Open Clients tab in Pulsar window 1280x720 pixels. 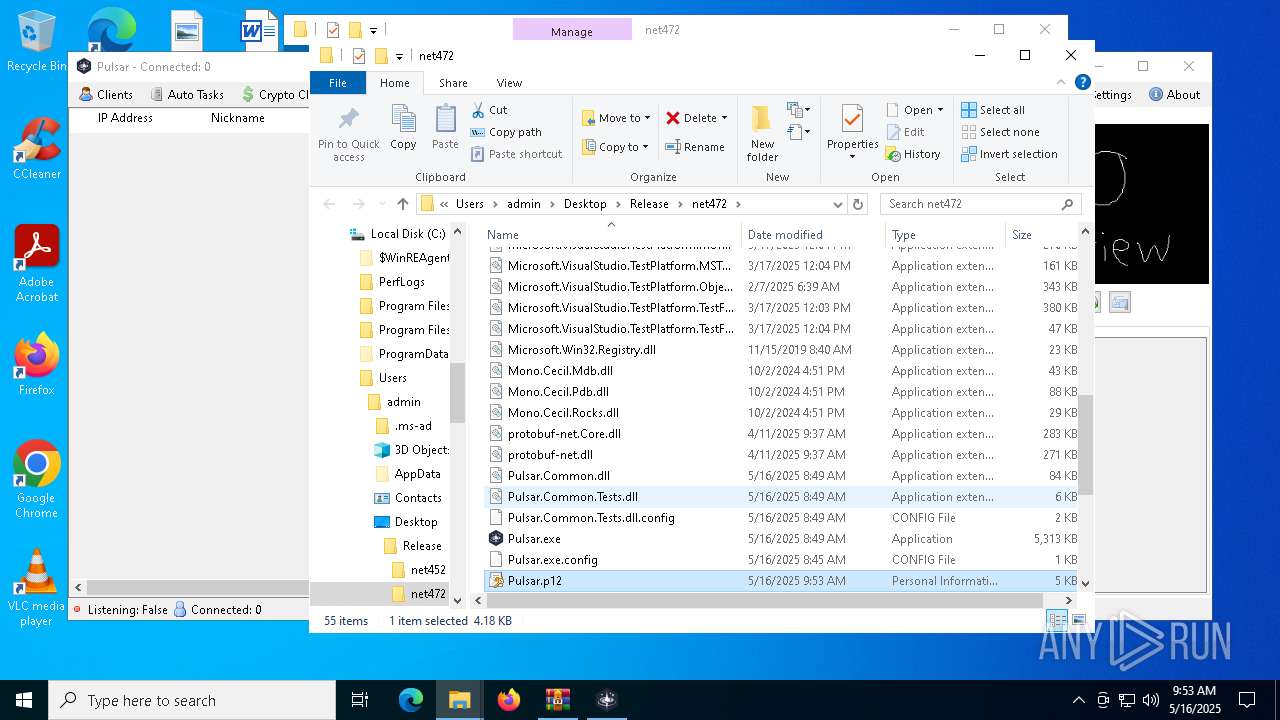pos(106,94)
